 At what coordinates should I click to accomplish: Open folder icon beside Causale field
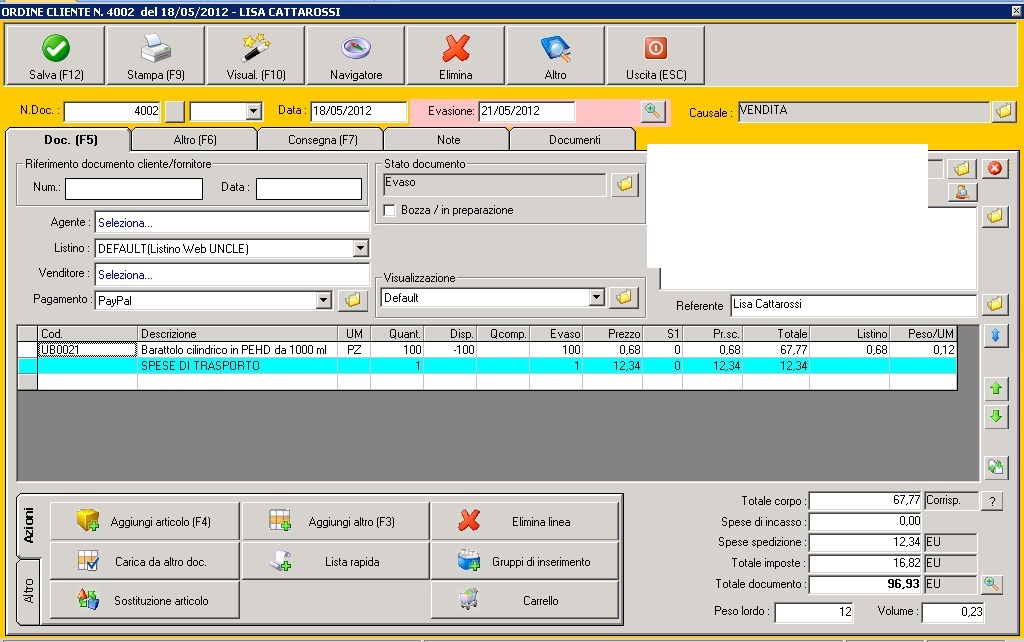pos(1004,111)
